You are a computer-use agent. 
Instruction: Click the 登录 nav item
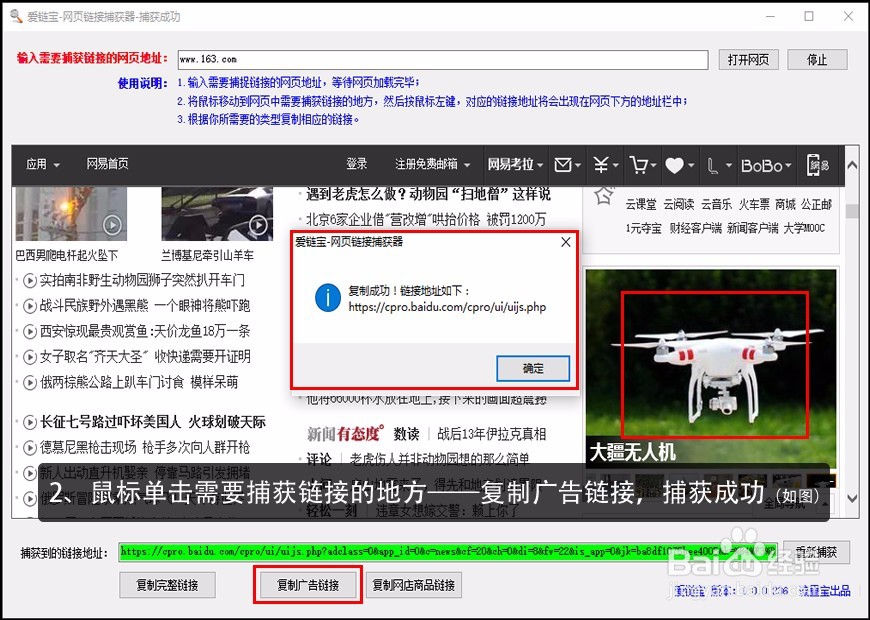point(357,164)
